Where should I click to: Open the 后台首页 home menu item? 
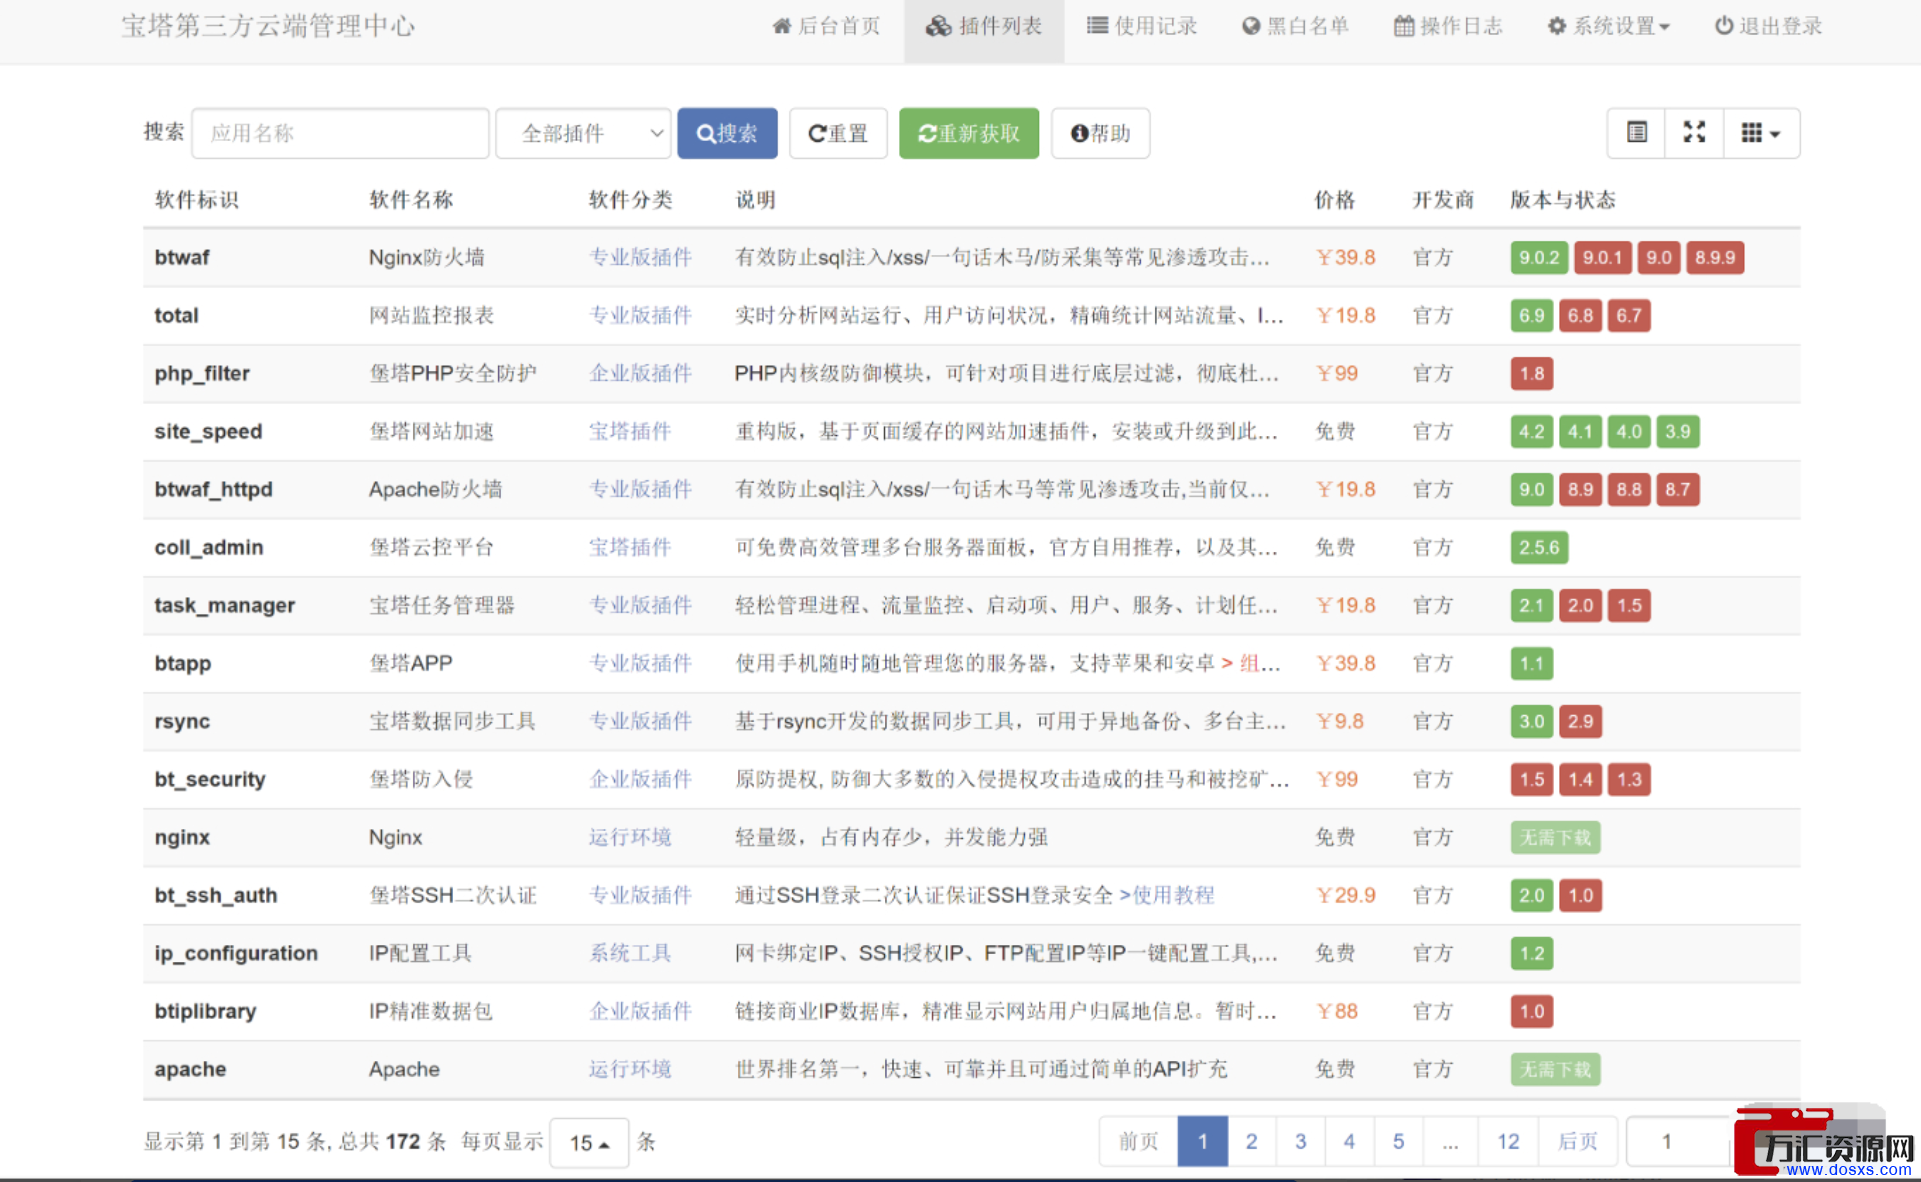click(826, 27)
